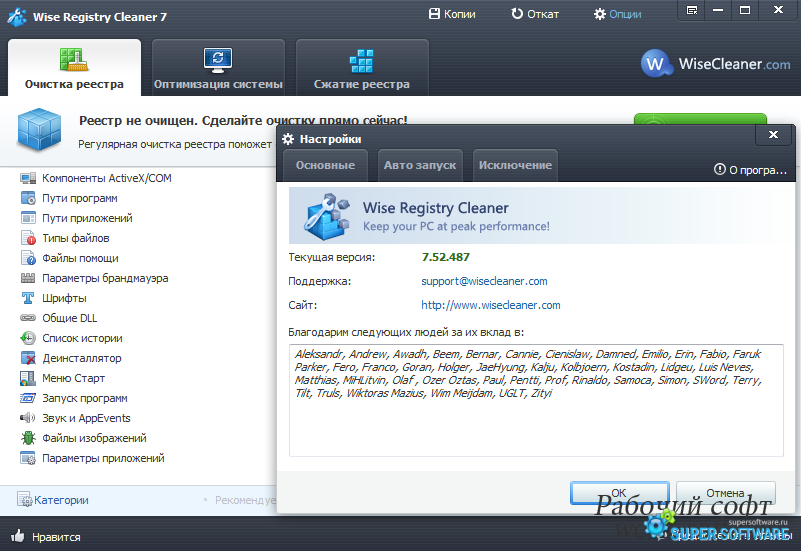Screen dimensions: 801x551
Task: Open the Сжатие реестра tab
Action: (x=362, y=67)
